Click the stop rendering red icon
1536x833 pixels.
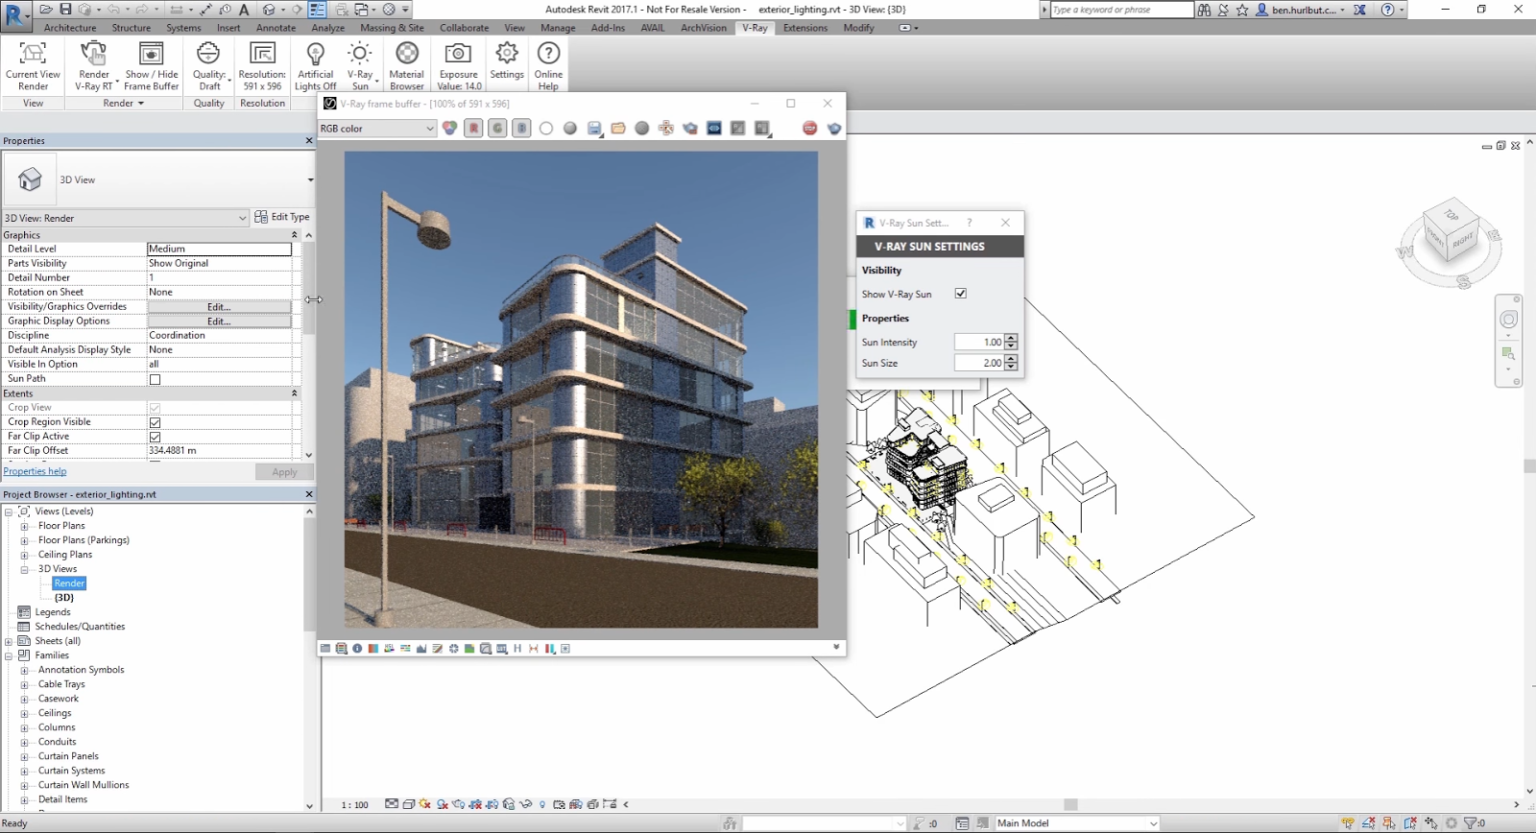(x=810, y=128)
